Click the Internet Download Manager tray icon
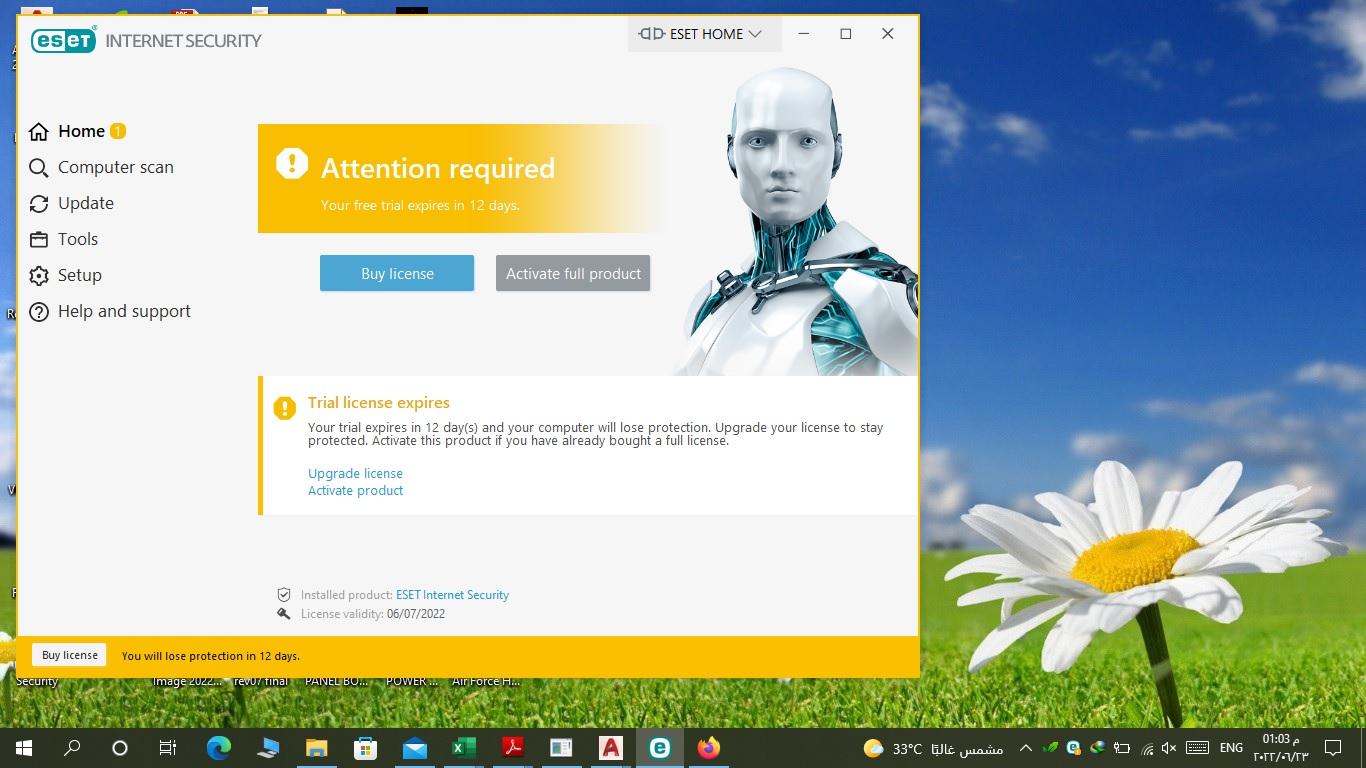The image size is (1366, 768). point(1097,748)
